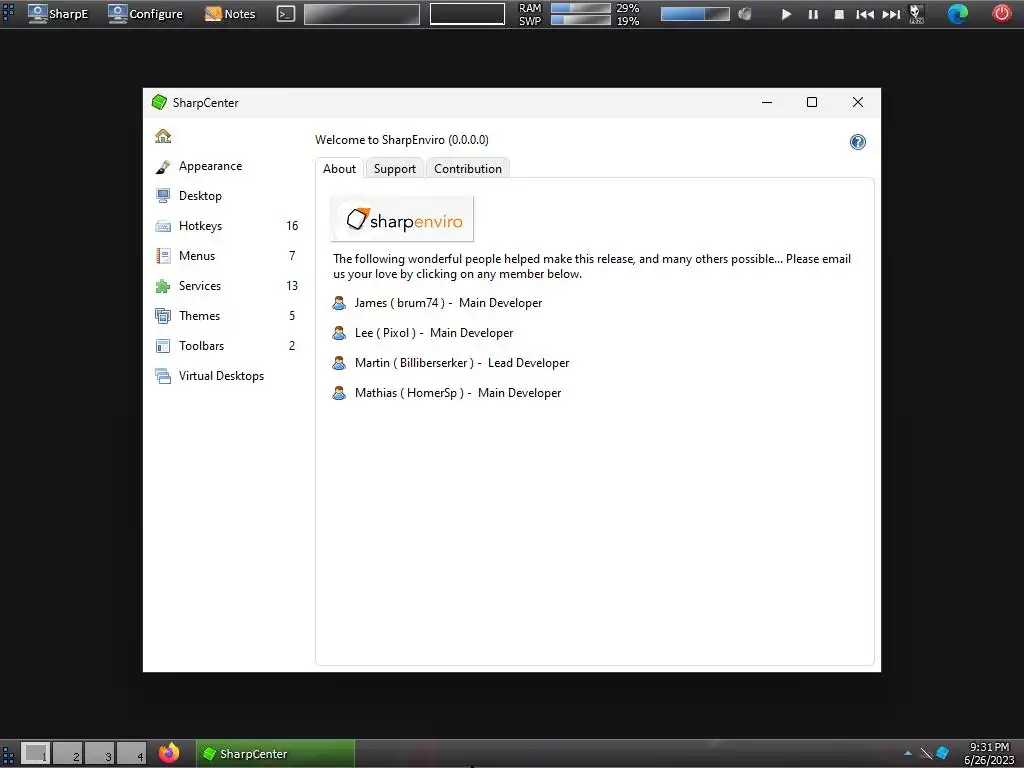1024x768 pixels.
Task: Click the SWP usage meter bar
Action: [581, 20]
